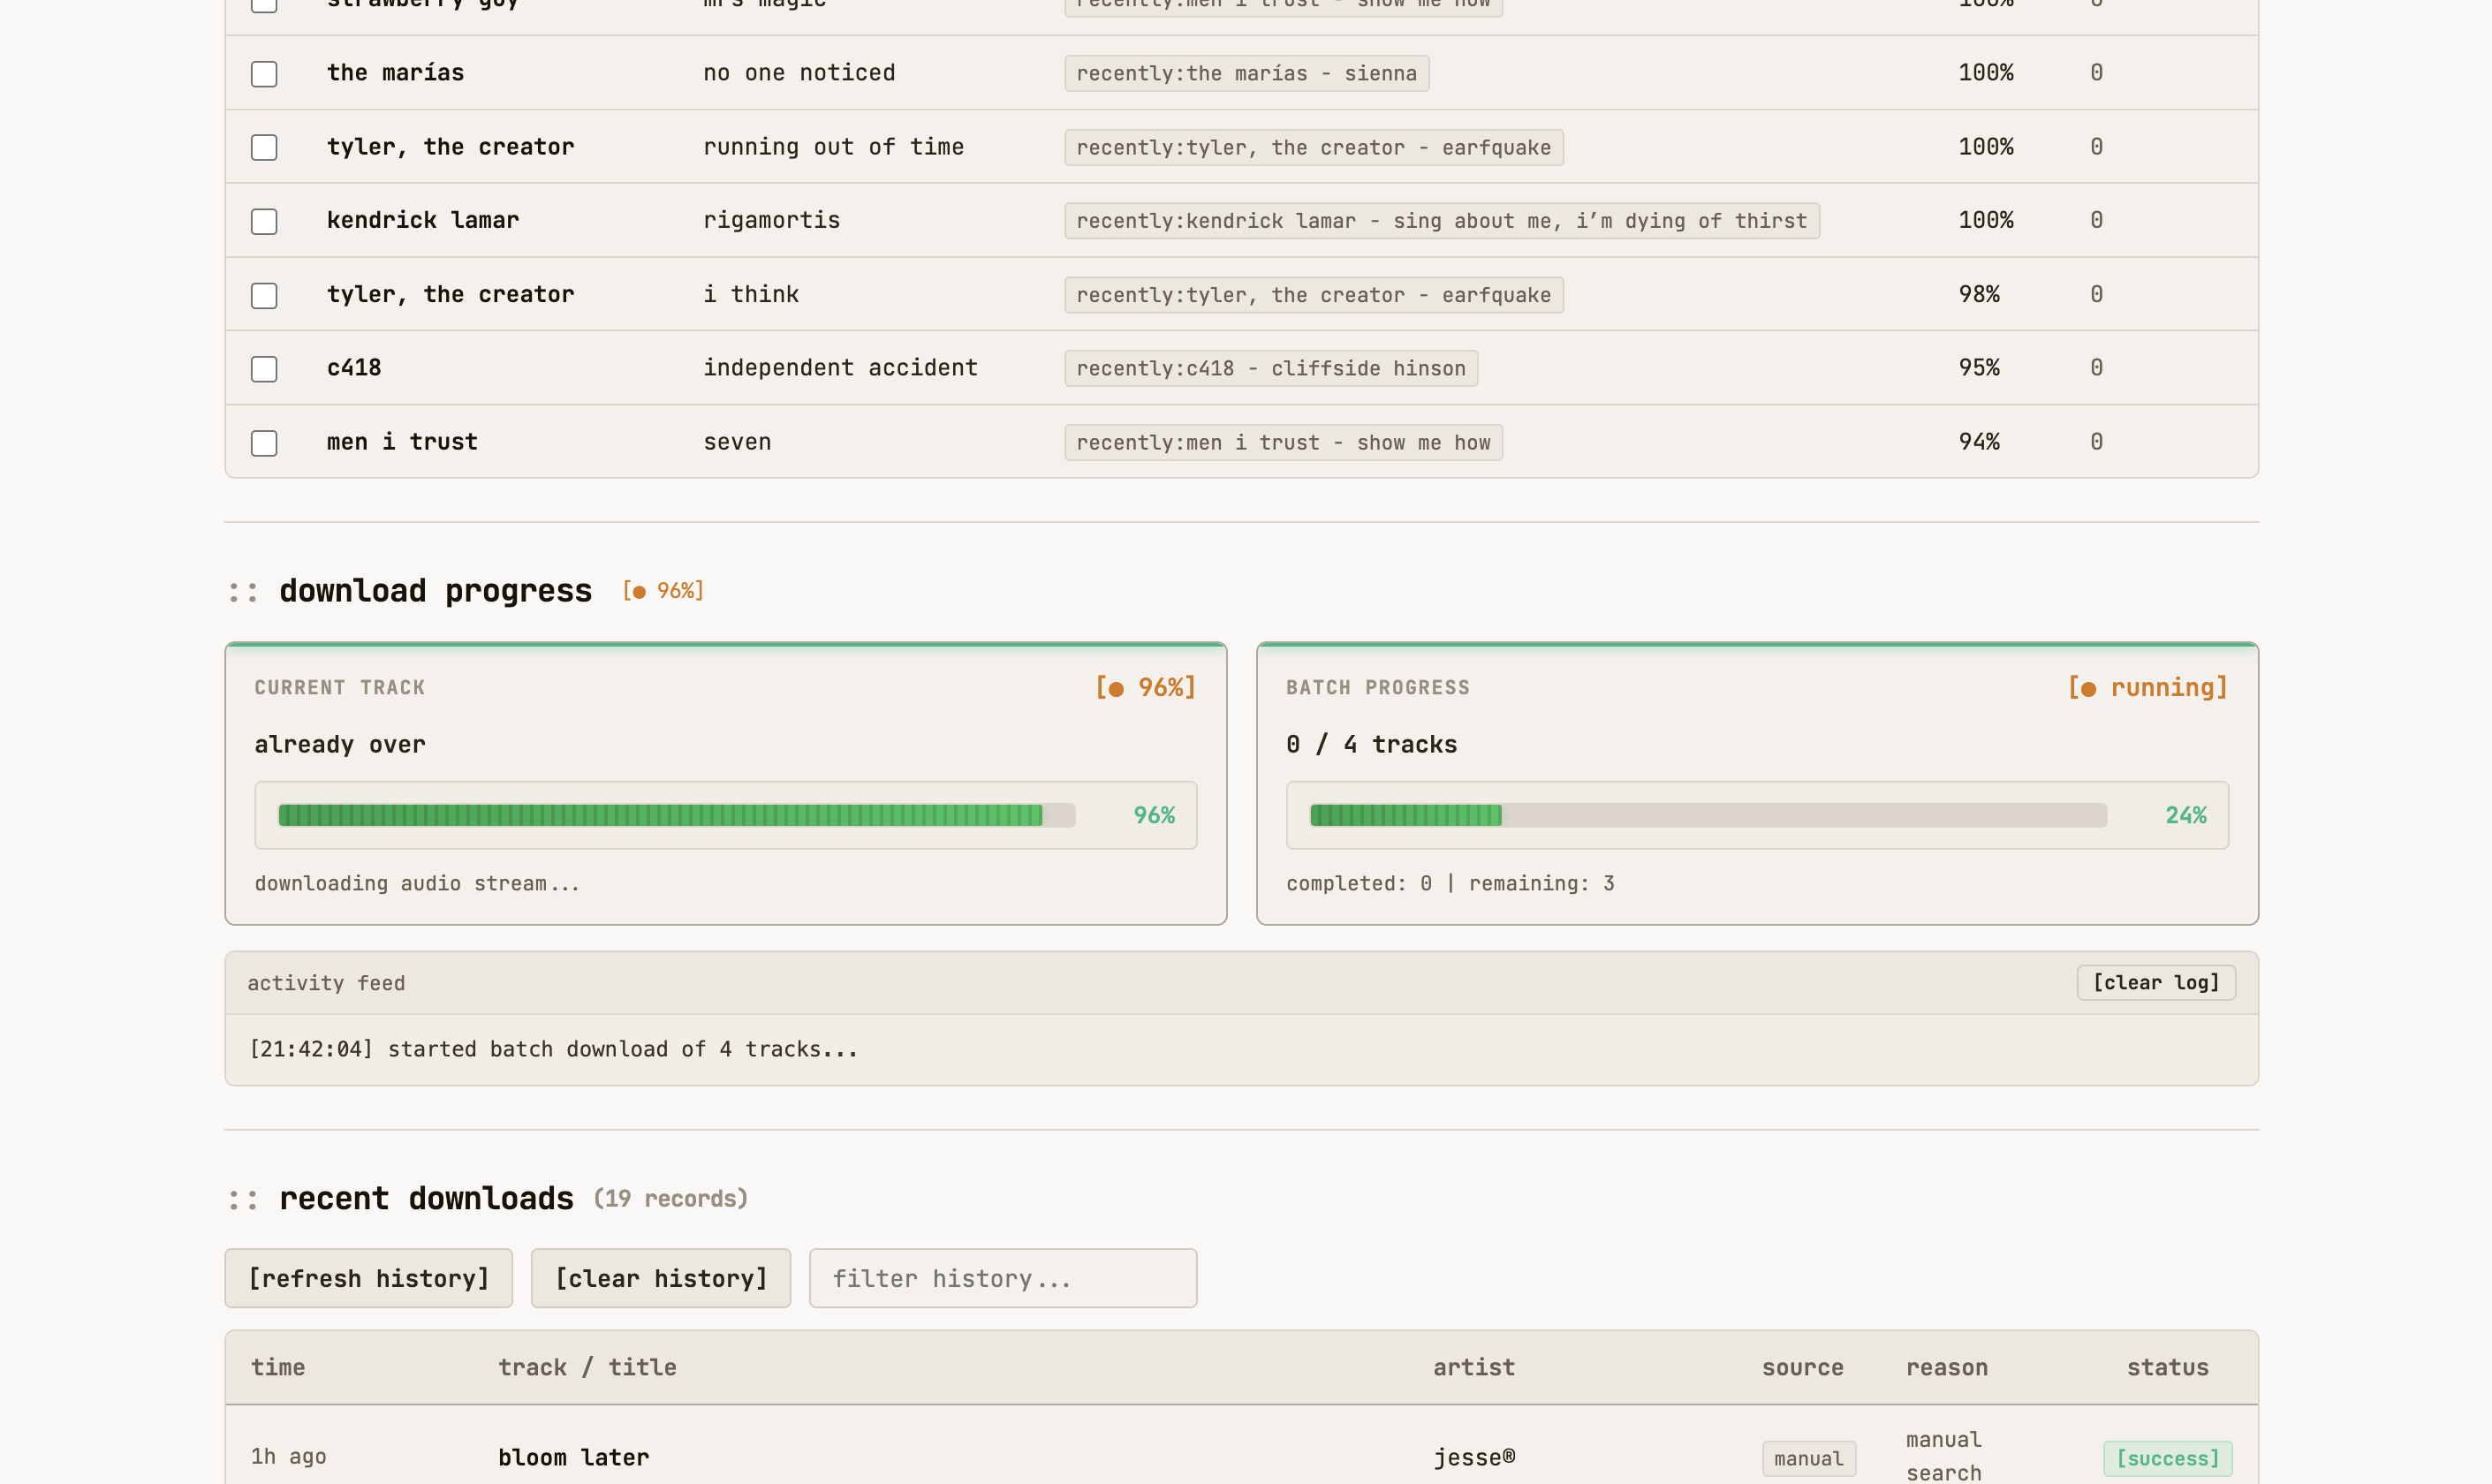The width and height of the screenshot is (2492, 1484).
Task: Select the 'running out of time' row checkbox
Action: (x=264, y=147)
